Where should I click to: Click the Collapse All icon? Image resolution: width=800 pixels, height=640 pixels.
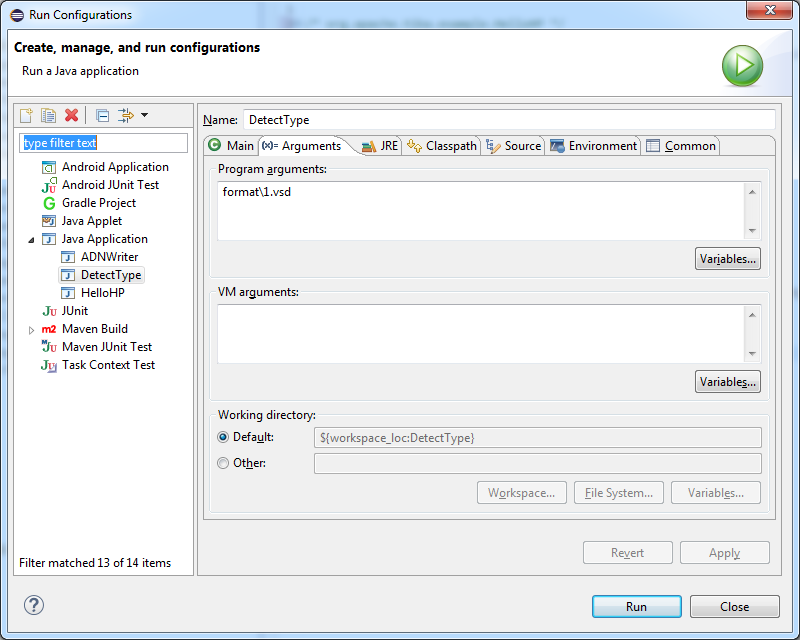pos(103,116)
